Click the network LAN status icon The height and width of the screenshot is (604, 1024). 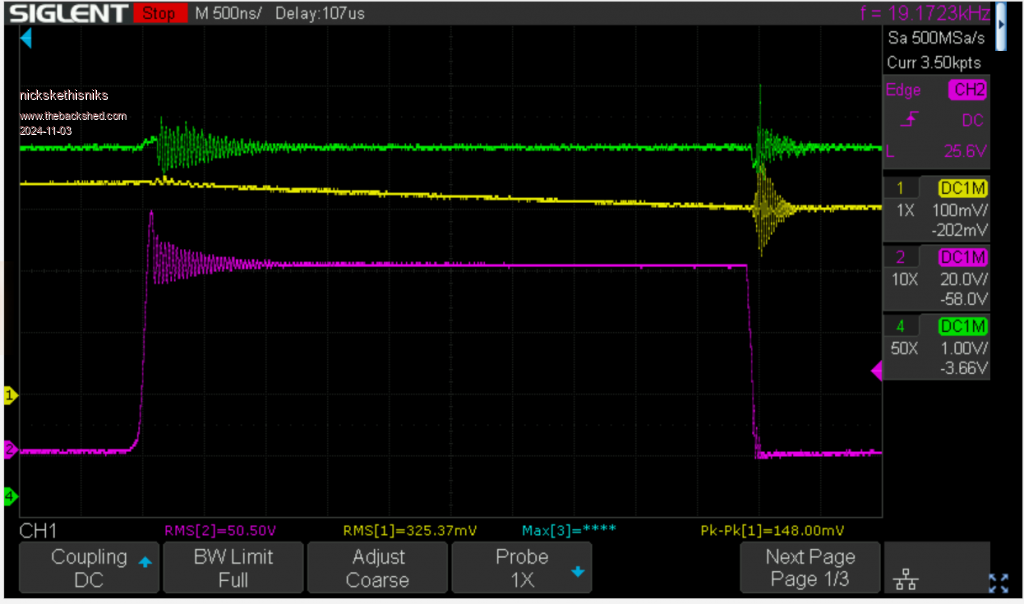907,579
